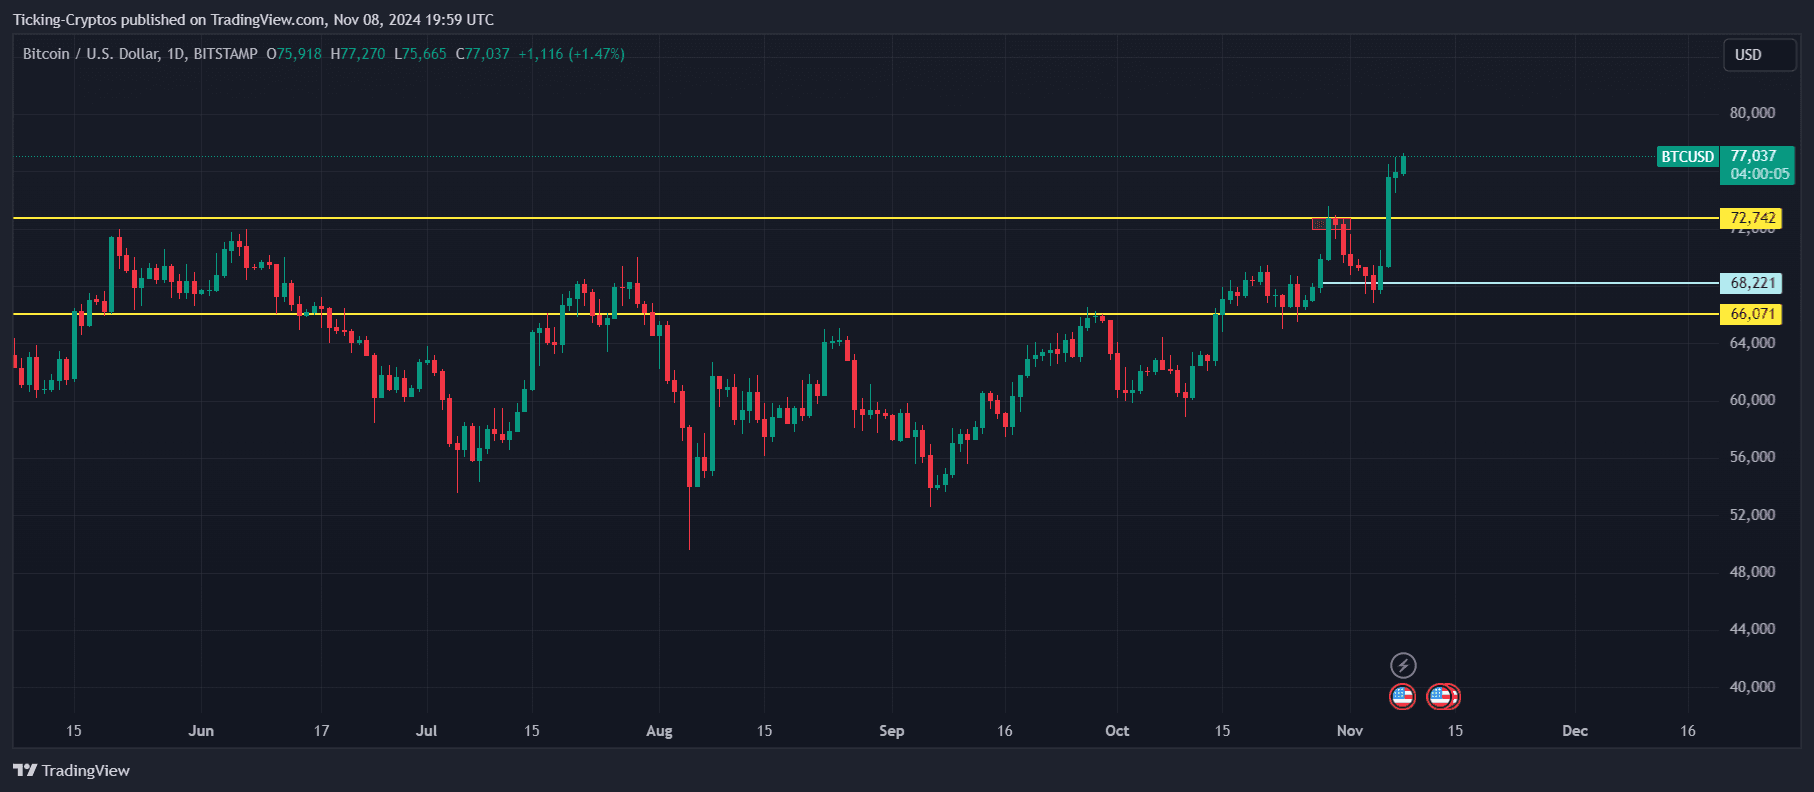Click the low value L75,665

click(420, 54)
